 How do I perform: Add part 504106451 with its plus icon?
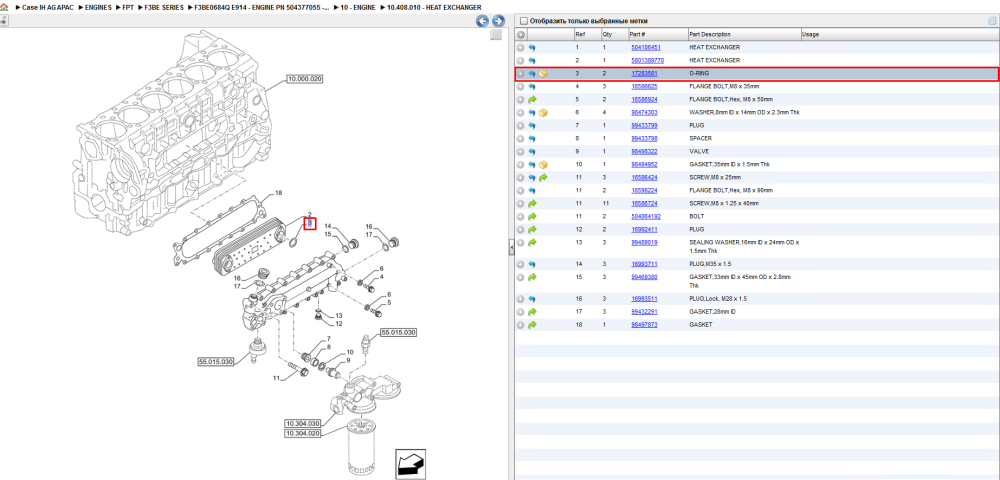pos(521,48)
